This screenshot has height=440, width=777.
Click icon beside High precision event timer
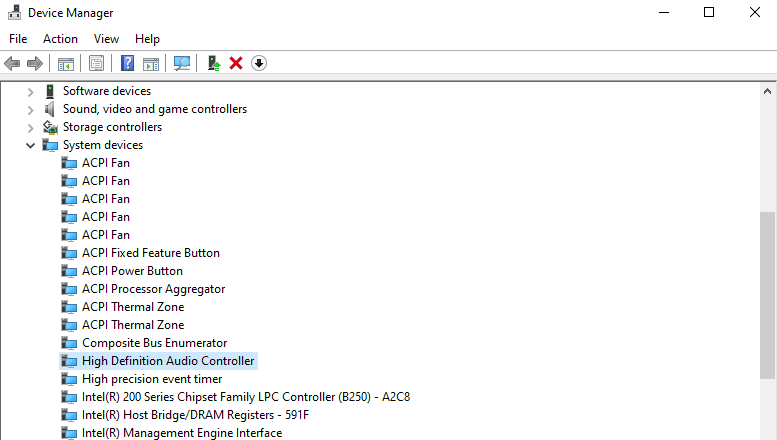[x=69, y=380]
